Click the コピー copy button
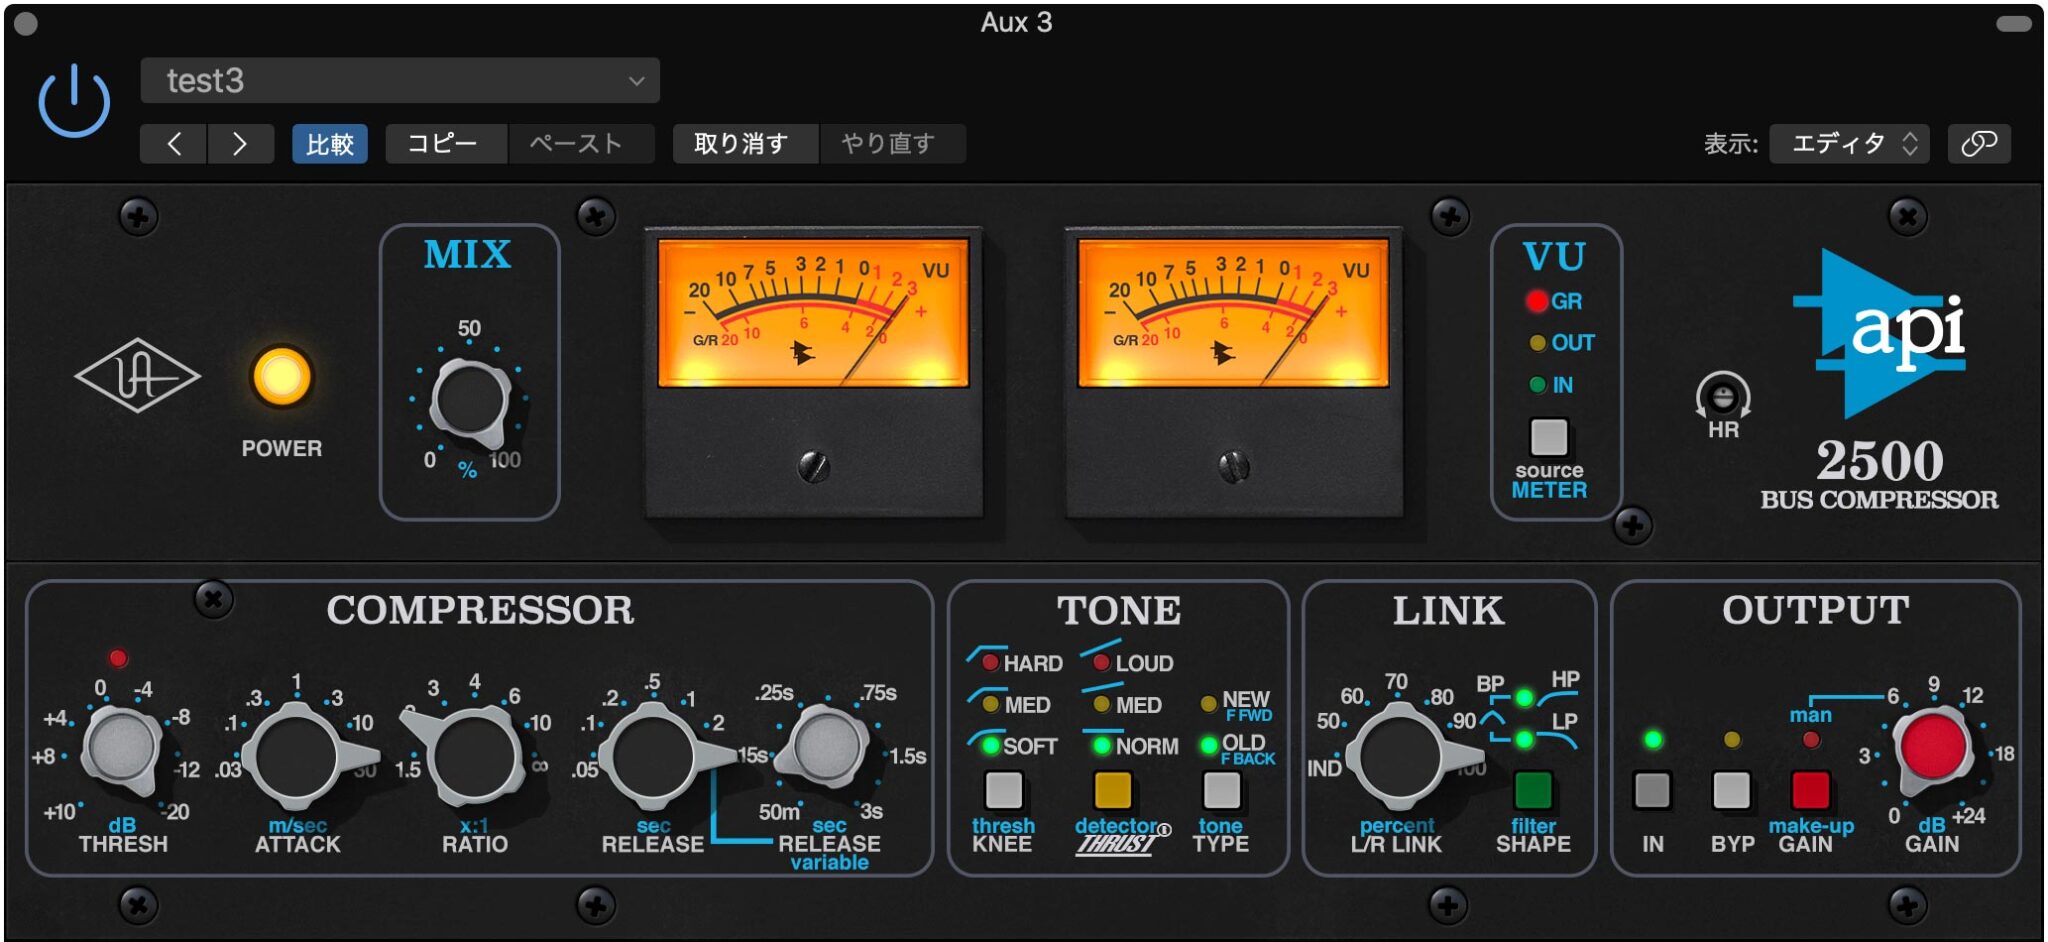This screenshot has height=942, width=2048. click(x=443, y=144)
